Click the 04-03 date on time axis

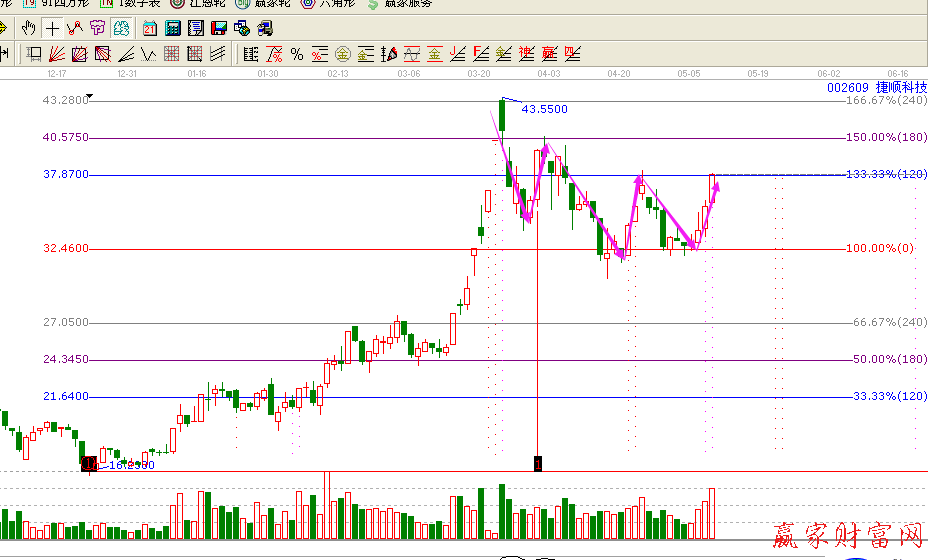[548, 74]
